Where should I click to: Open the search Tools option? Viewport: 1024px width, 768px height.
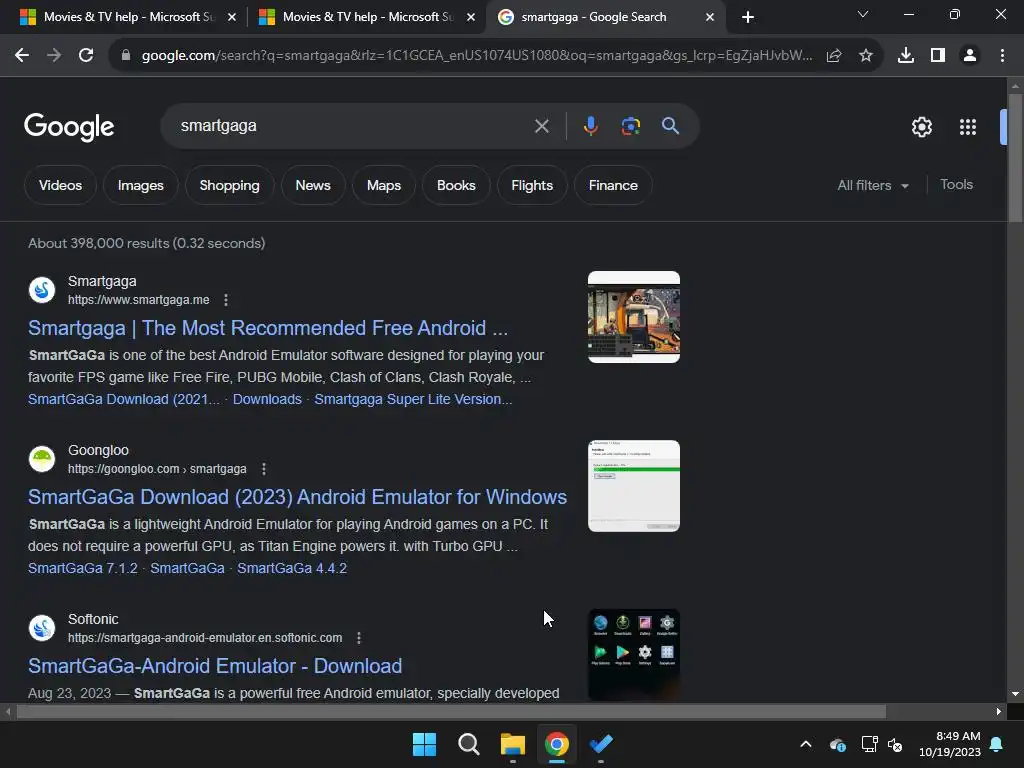coord(956,185)
